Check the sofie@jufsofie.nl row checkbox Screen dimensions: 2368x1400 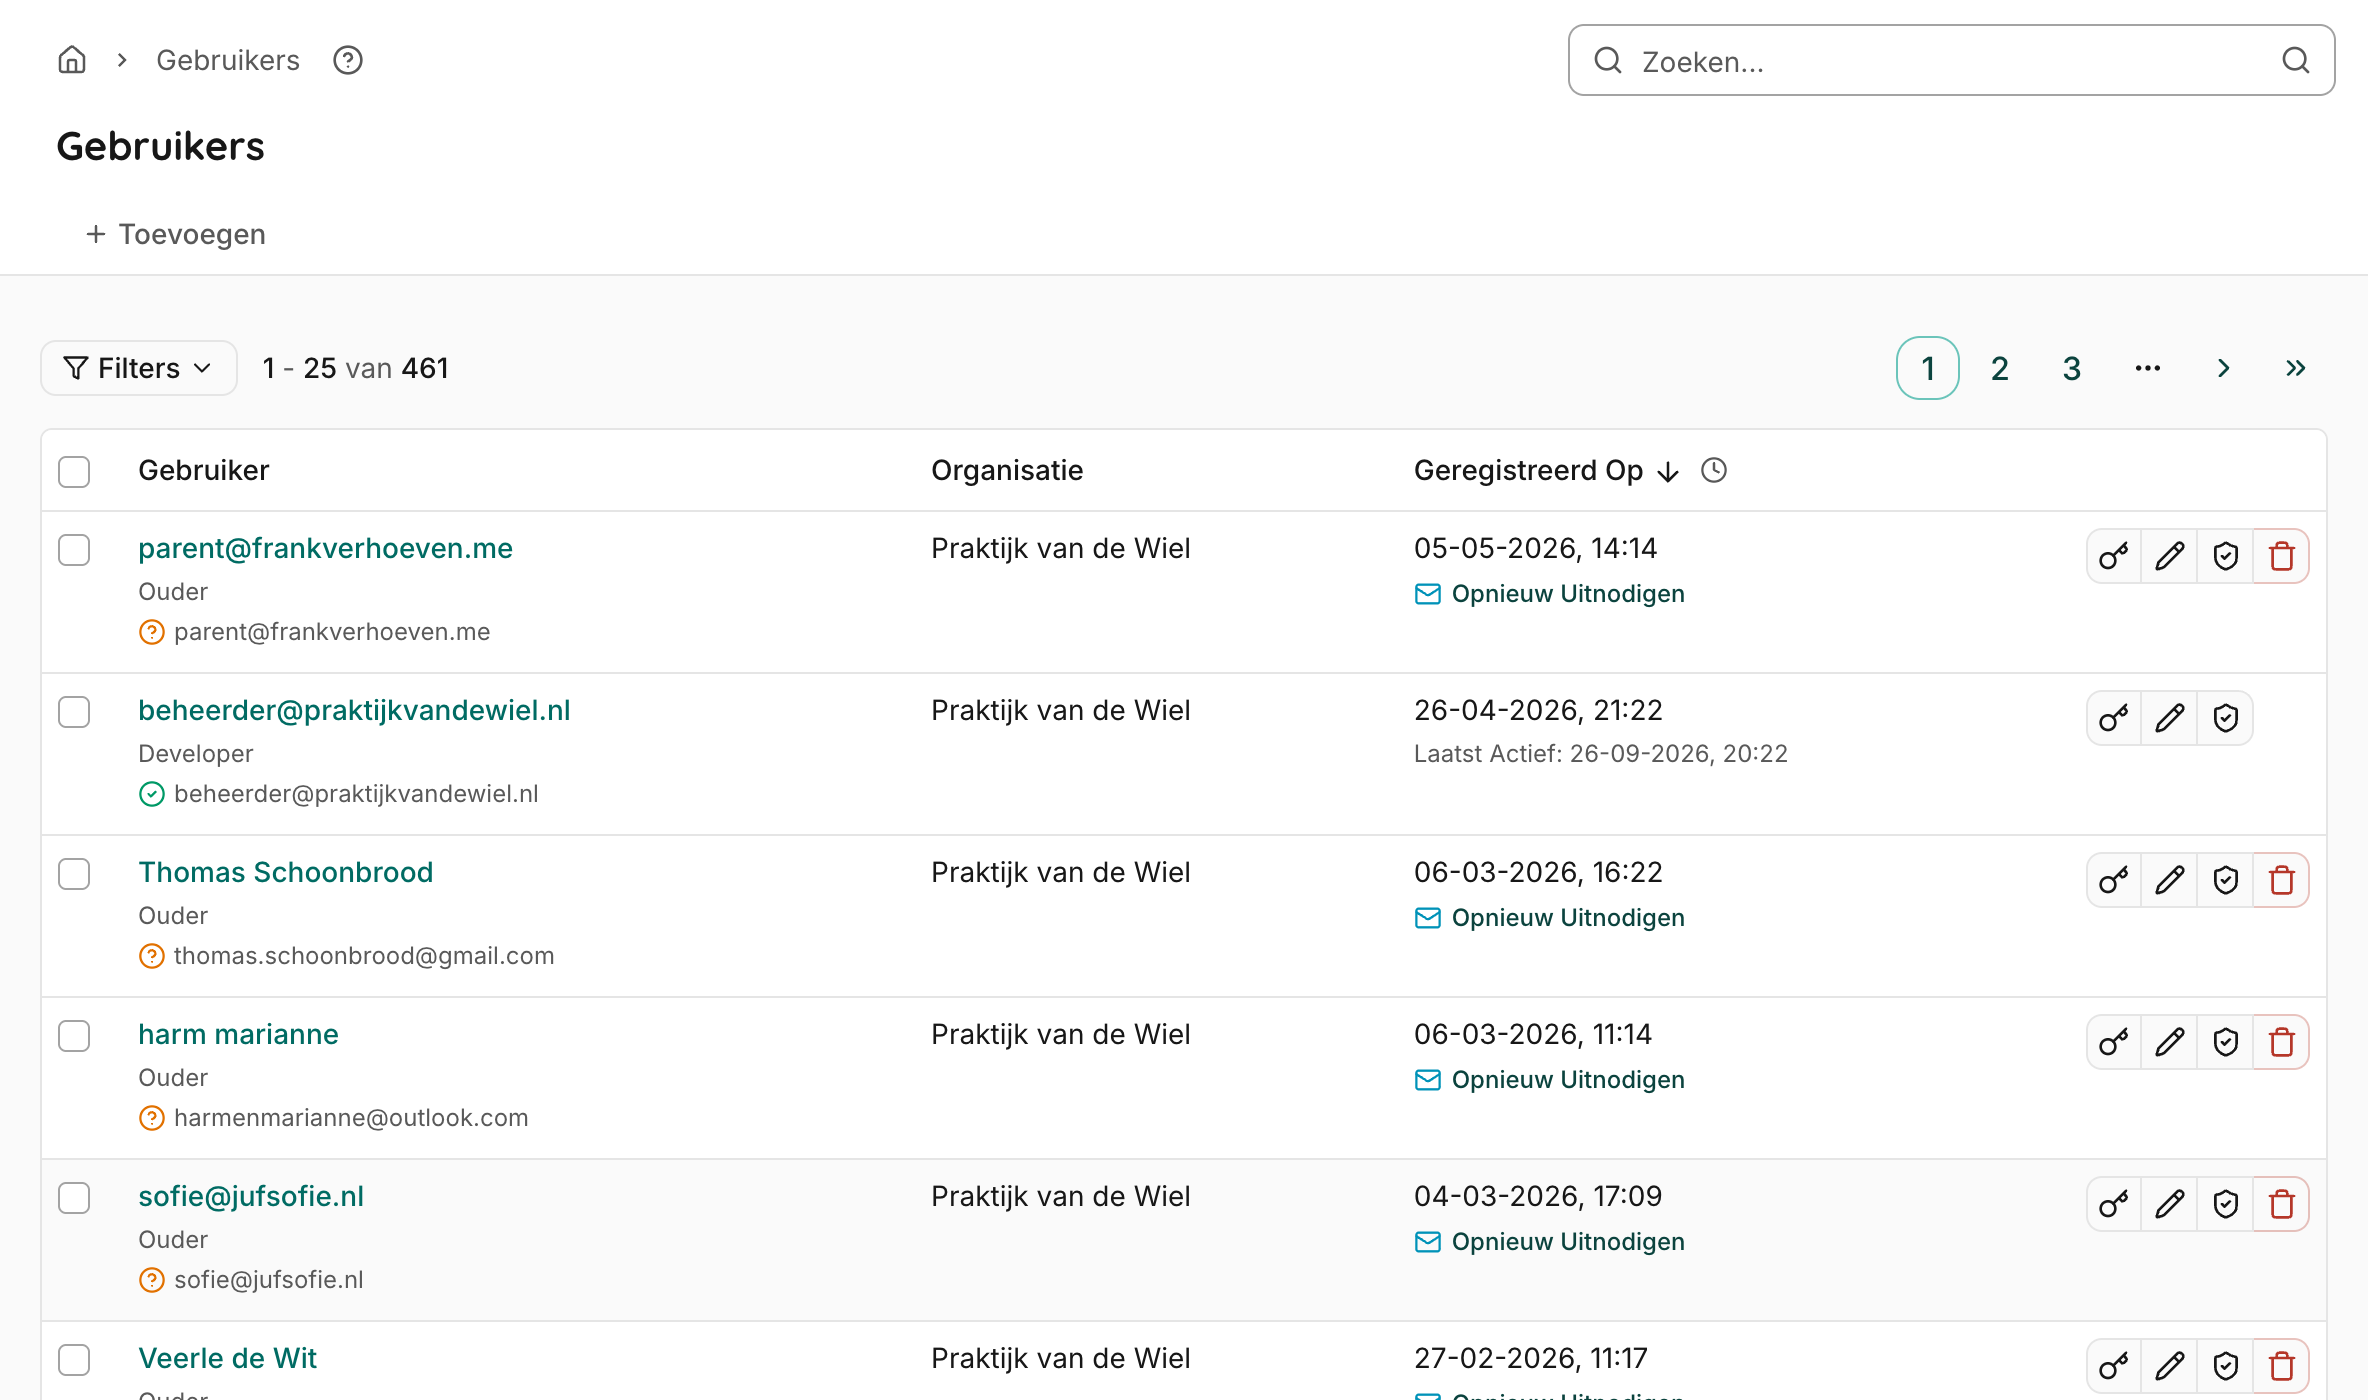point(74,1197)
